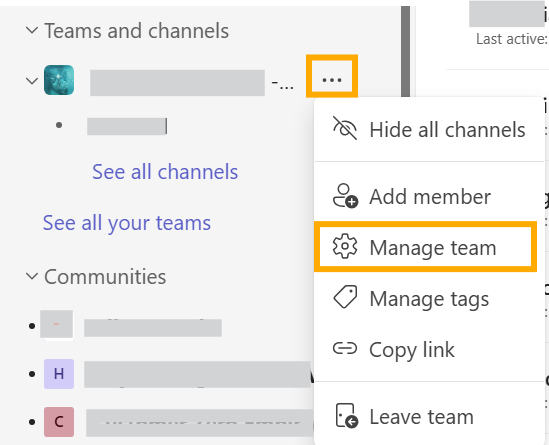The height and width of the screenshot is (445, 549).
Task: Open the purple H community avatar
Action: tap(59, 374)
